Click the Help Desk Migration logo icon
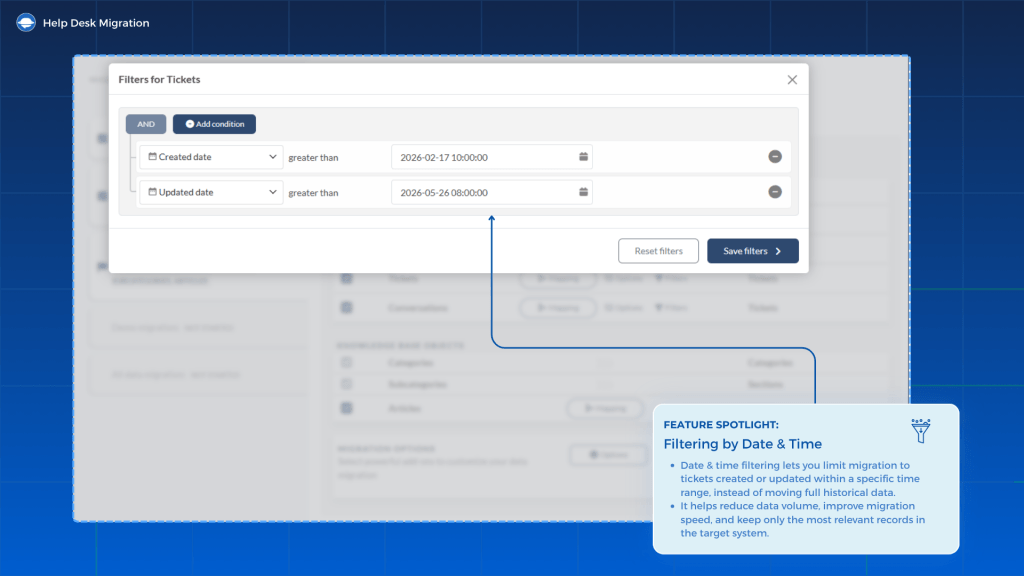The width and height of the screenshot is (1024, 576). [x=26, y=23]
